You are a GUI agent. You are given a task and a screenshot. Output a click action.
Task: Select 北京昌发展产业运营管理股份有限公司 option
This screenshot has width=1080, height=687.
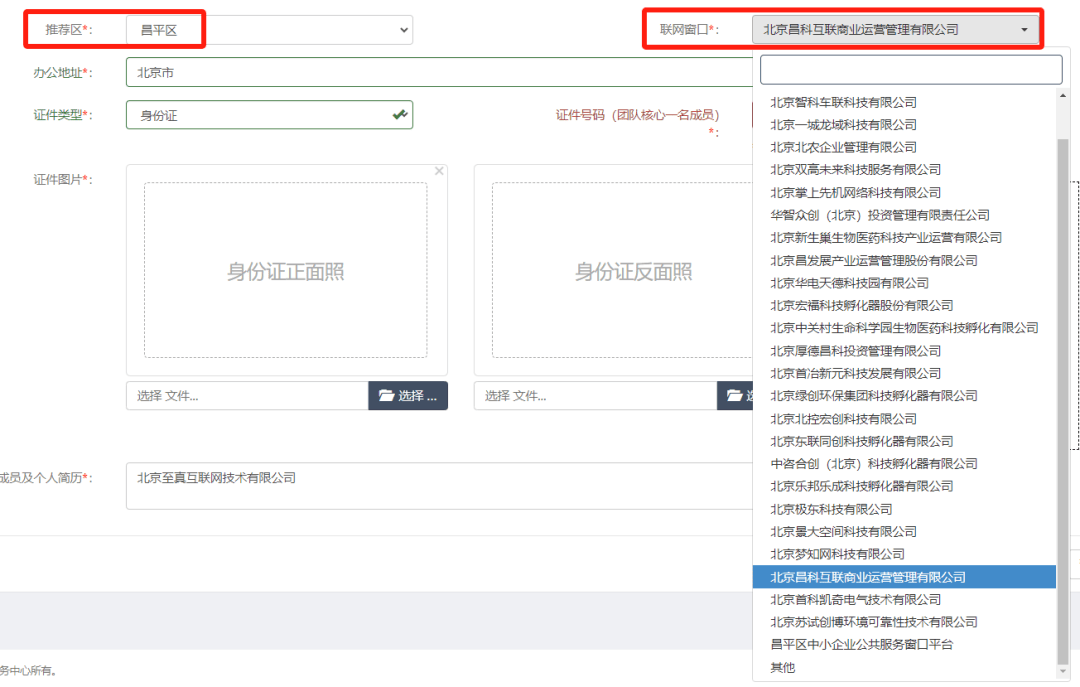click(x=904, y=260)
